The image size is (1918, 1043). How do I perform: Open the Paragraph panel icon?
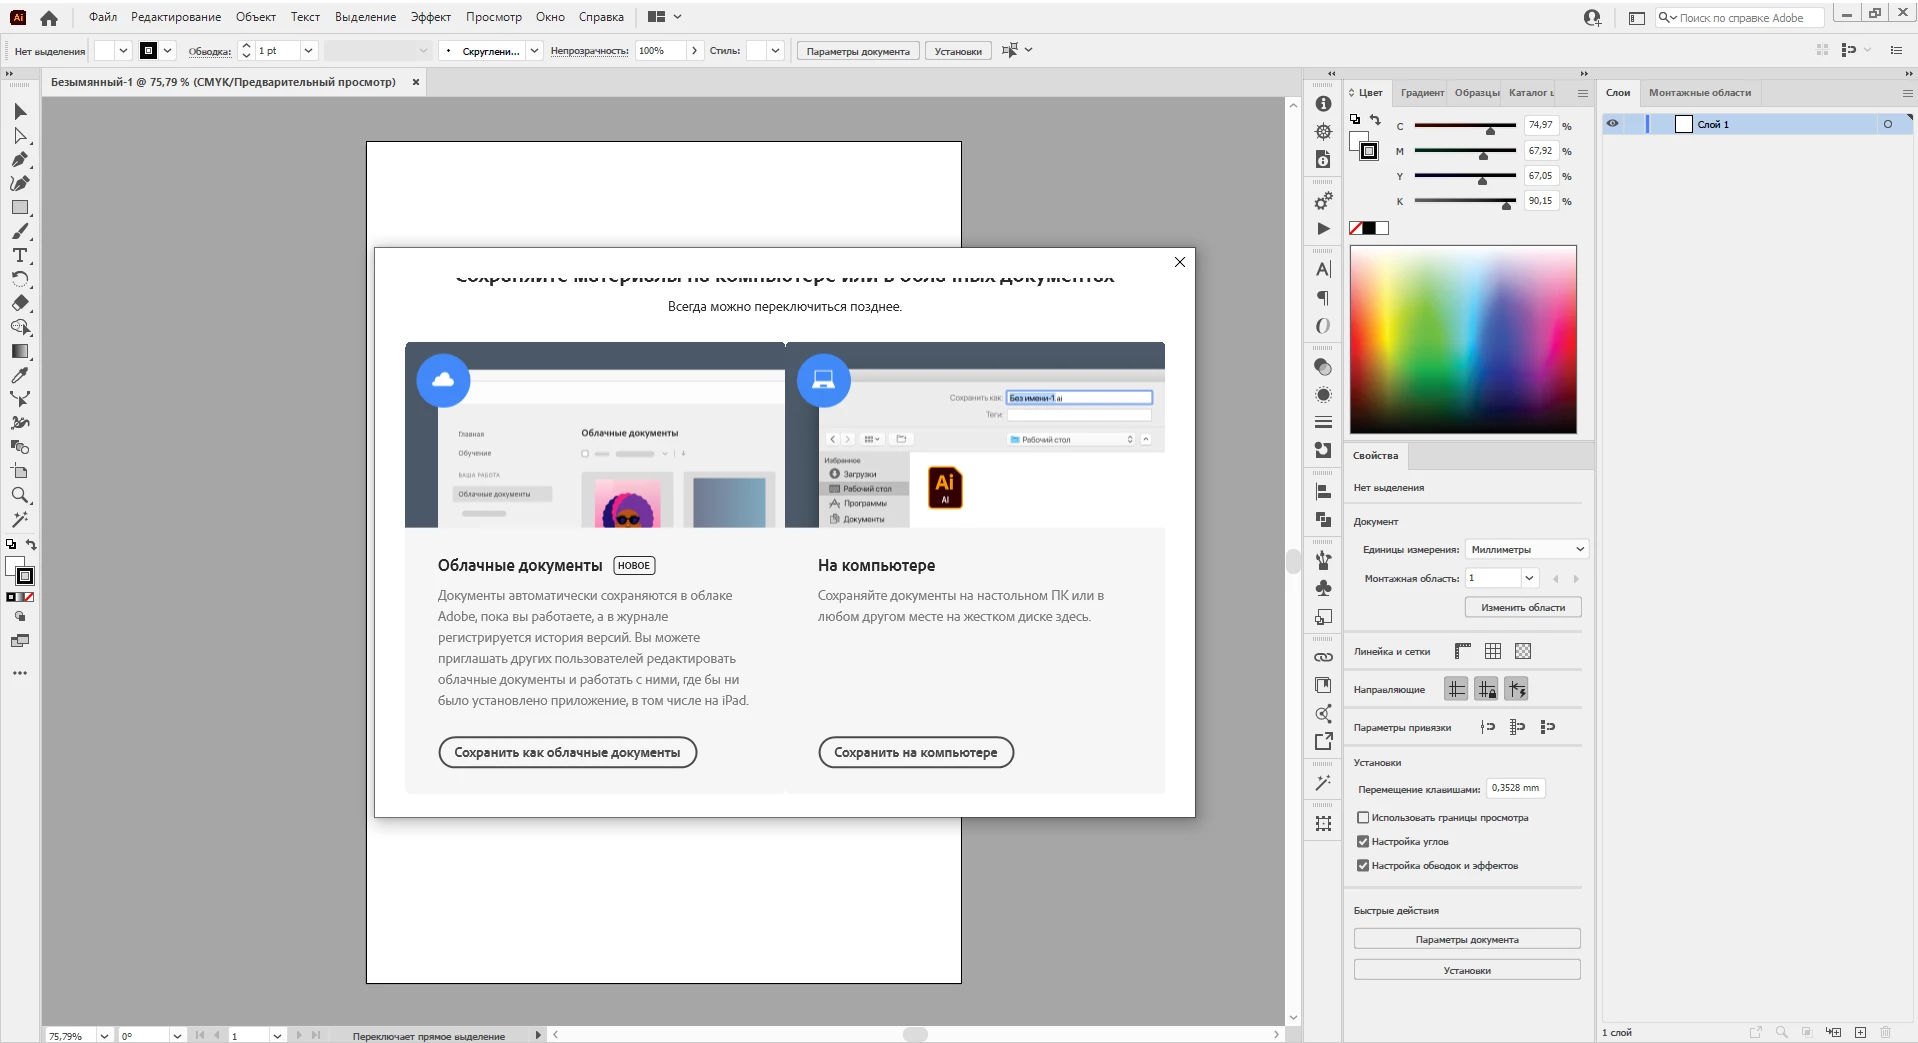pos(1323,298)
